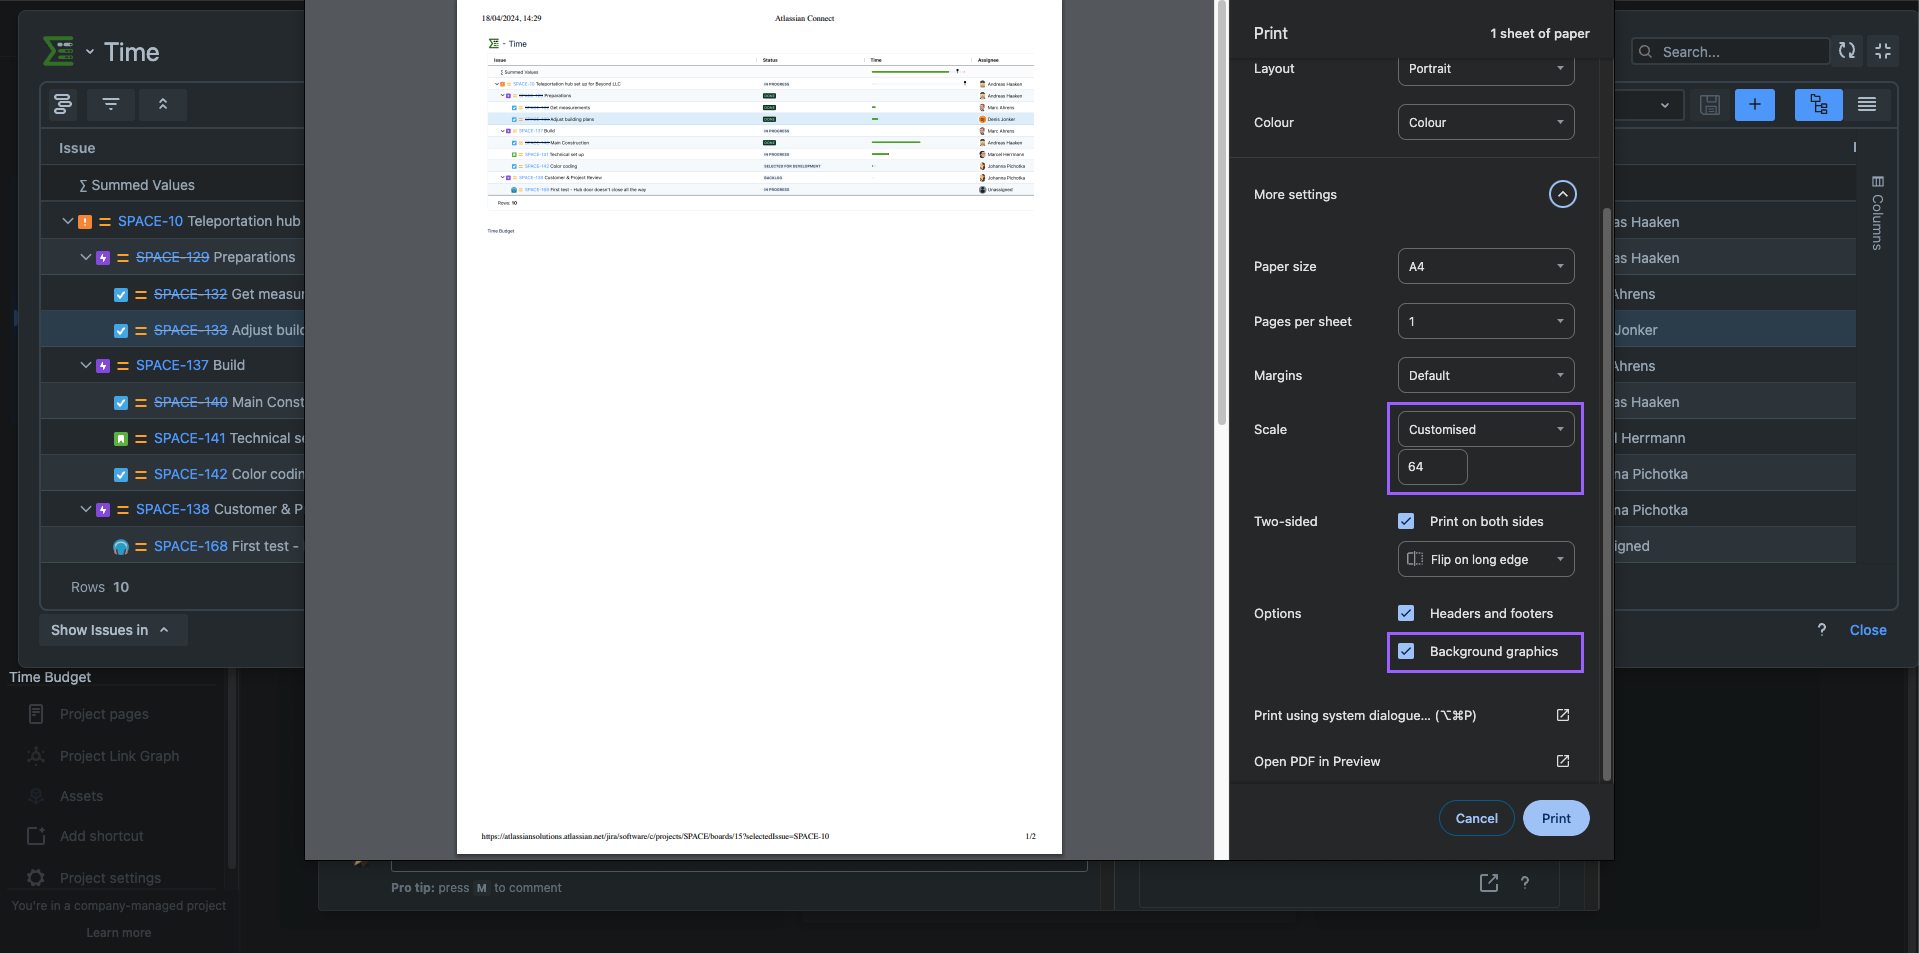This screenshot has height=953, width=1919.
Task: Create a new item with the blue plus icon
Action: click(x=1755, y=104)
